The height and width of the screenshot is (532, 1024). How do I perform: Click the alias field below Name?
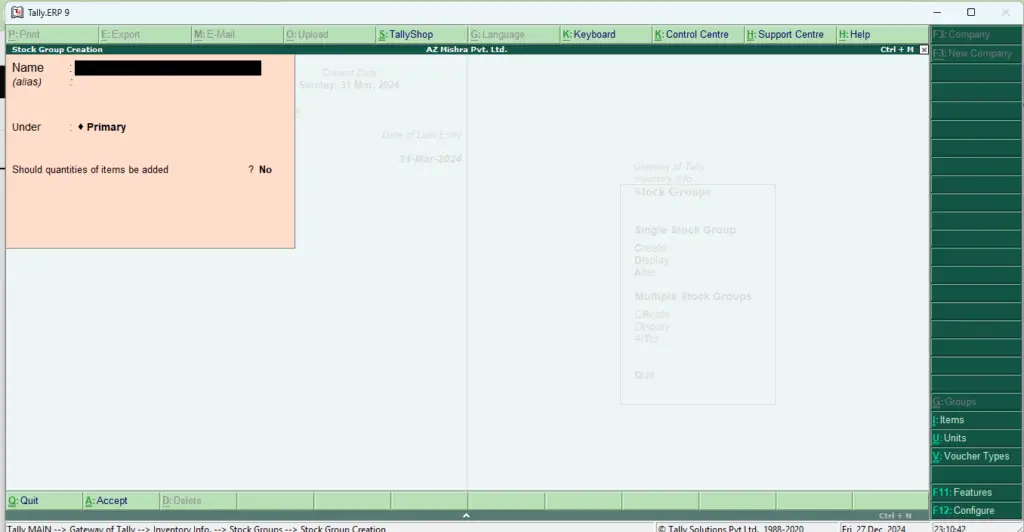coord(168,82)
